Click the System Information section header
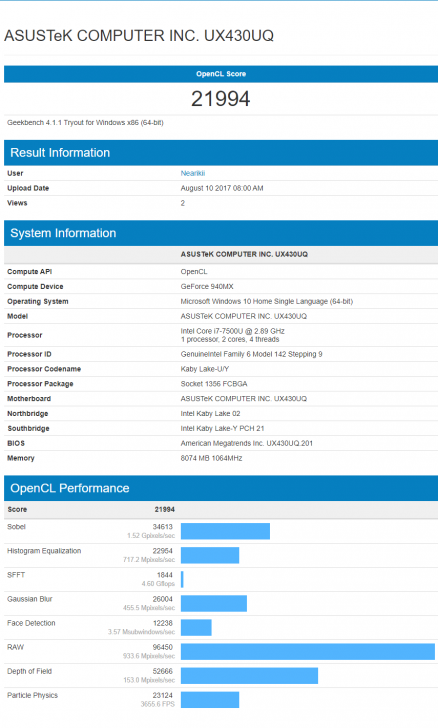This screenshot has width=438, height=728. point(221,233)
